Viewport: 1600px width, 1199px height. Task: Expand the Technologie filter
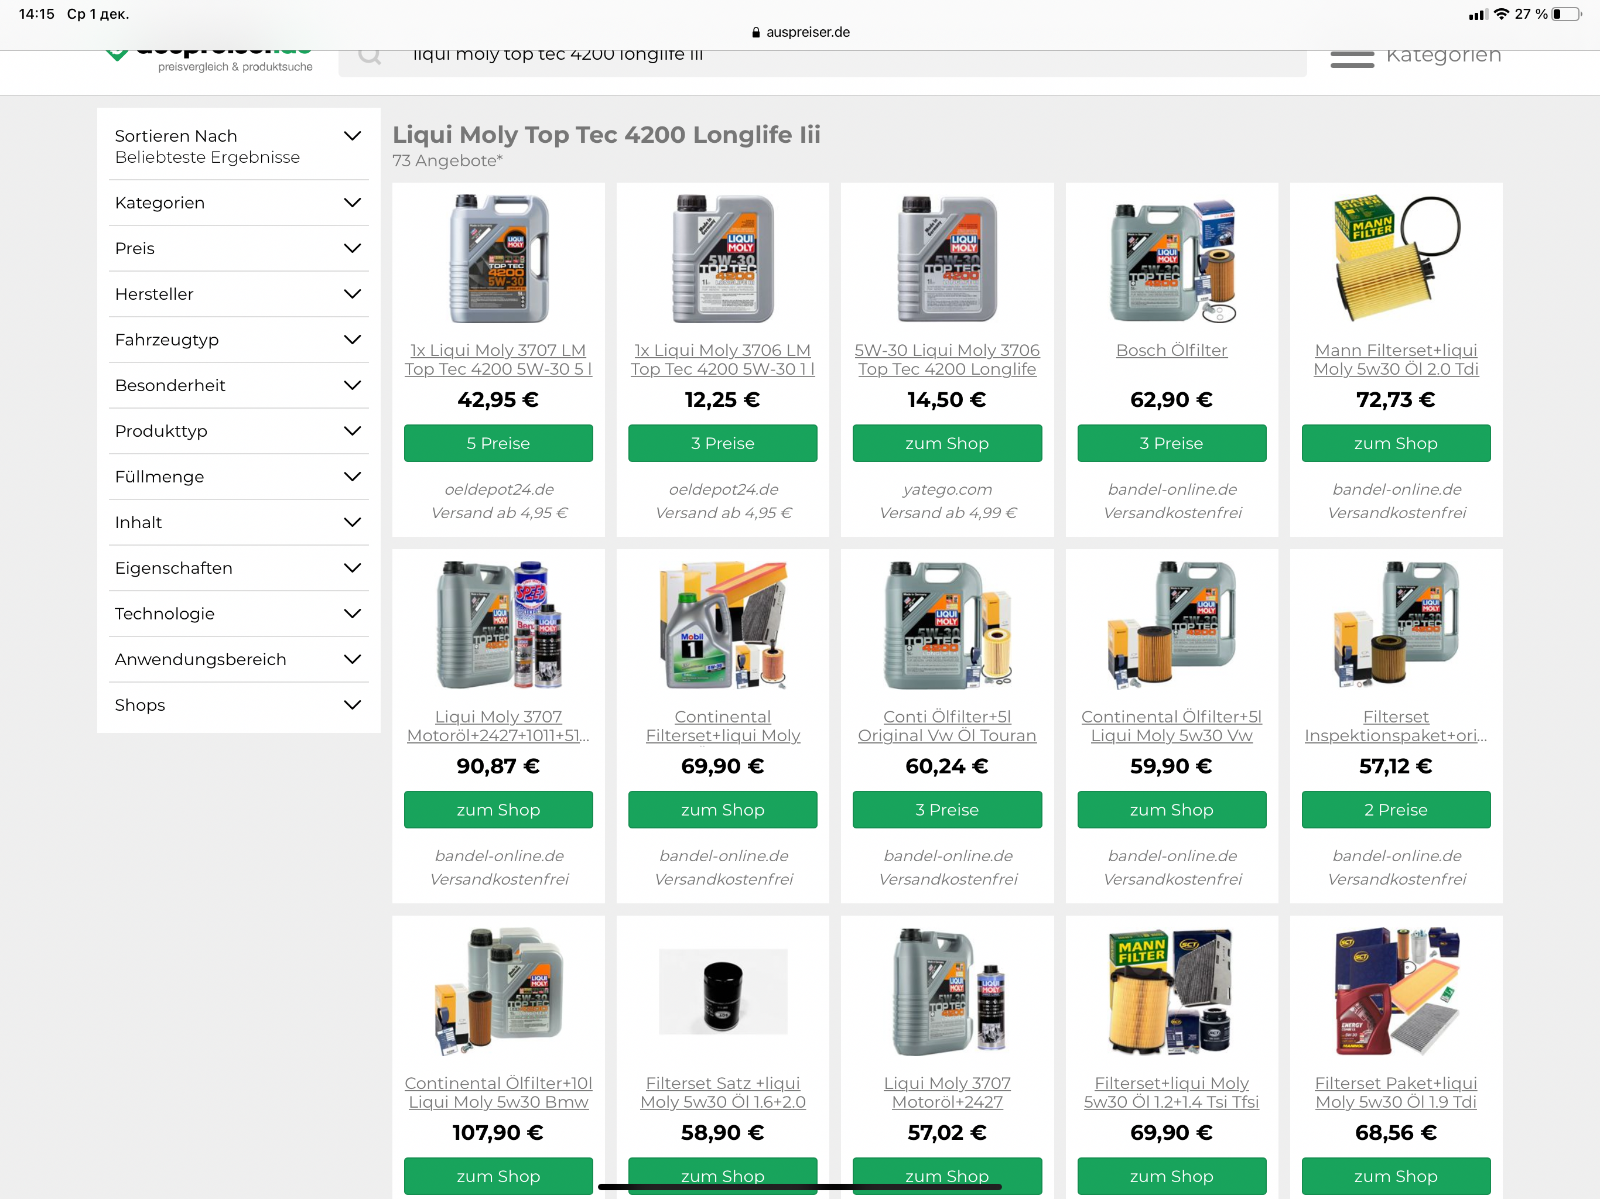[x=238, y=614]
